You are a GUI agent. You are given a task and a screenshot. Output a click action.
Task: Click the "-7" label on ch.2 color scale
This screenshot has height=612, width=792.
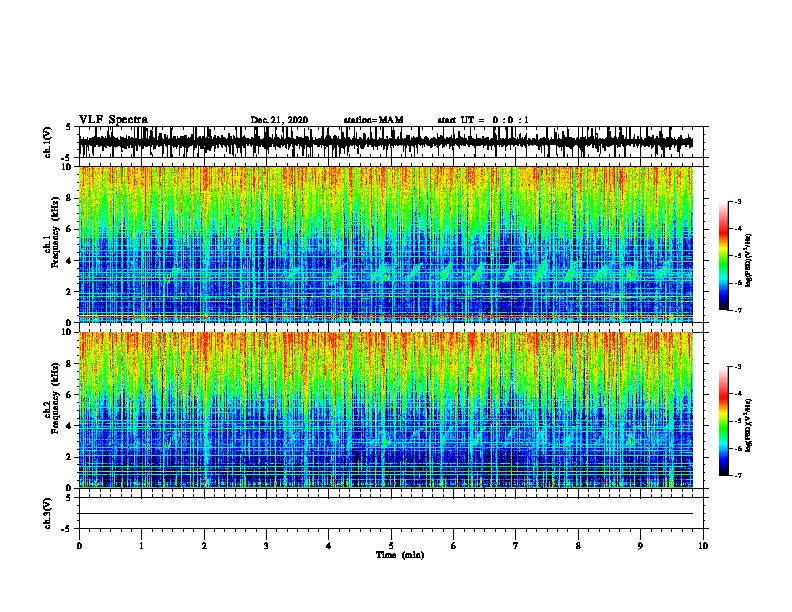point(737,476)
